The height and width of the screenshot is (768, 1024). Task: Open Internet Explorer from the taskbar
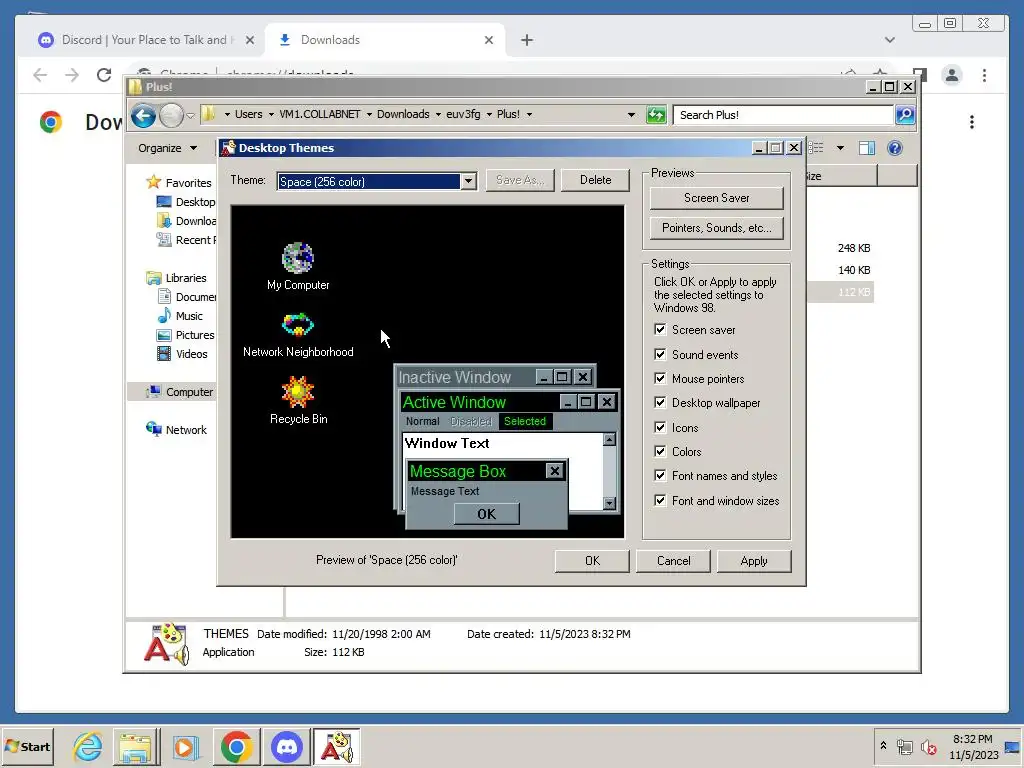point(88,746)
